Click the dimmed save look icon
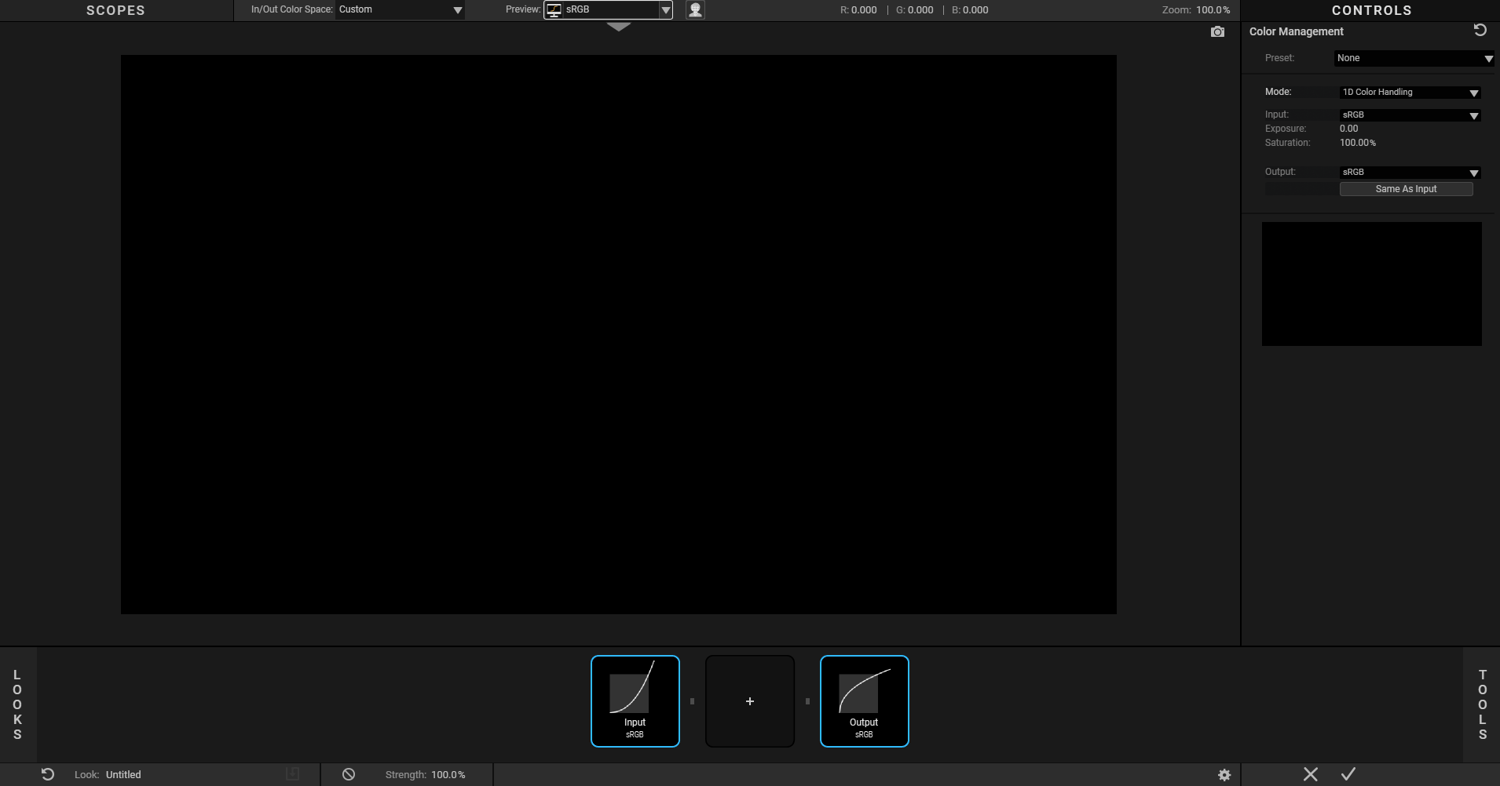The width and height of the screenshot is (1500, 786). pyautogui.click(x=293, y=774)
